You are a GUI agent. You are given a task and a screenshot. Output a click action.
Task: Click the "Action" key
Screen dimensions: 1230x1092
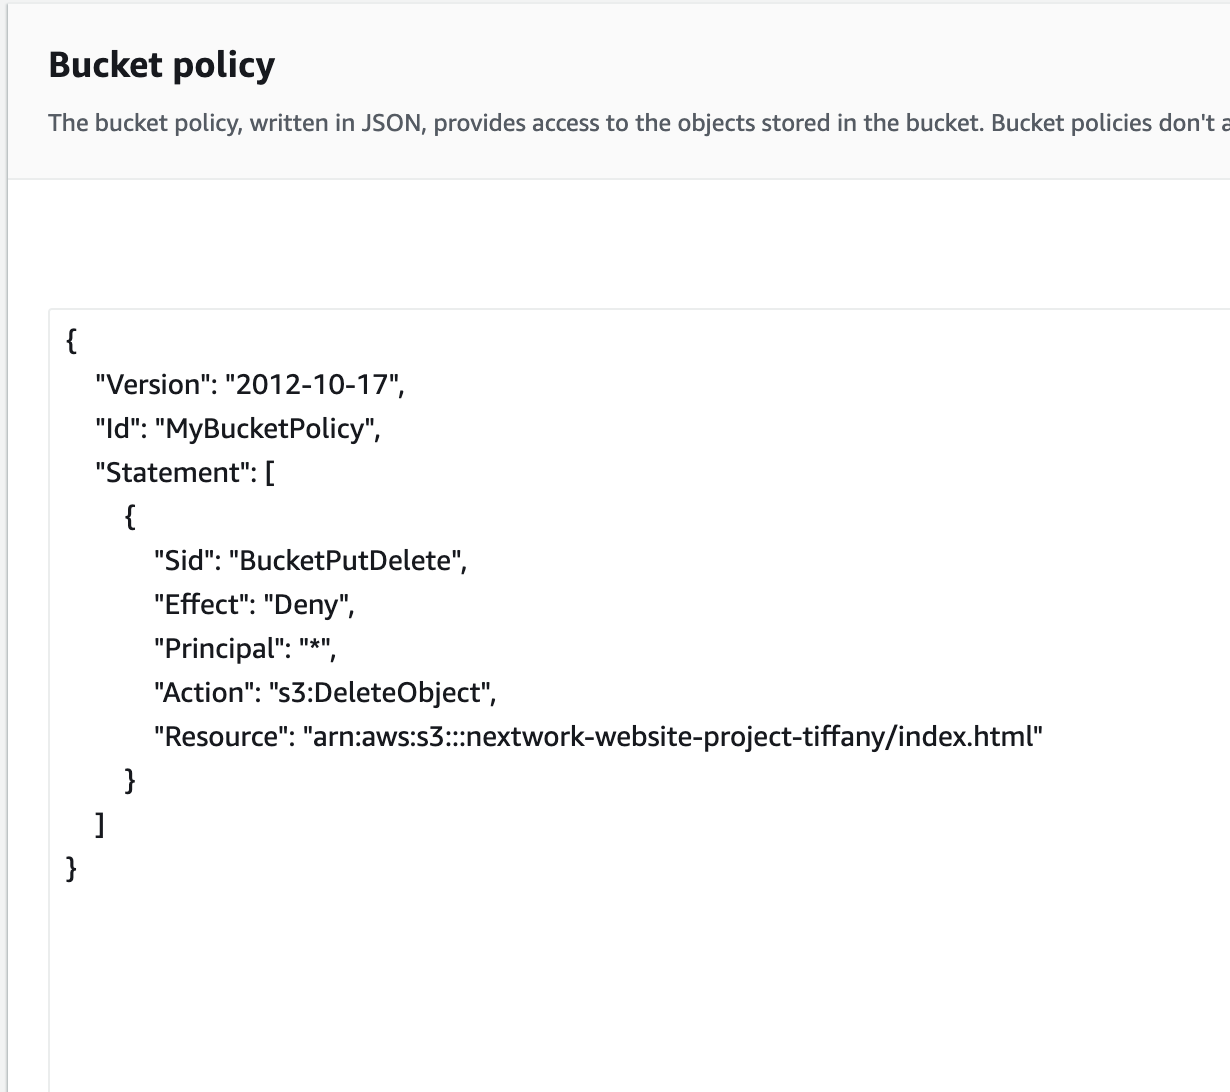[x=204, y=693]
